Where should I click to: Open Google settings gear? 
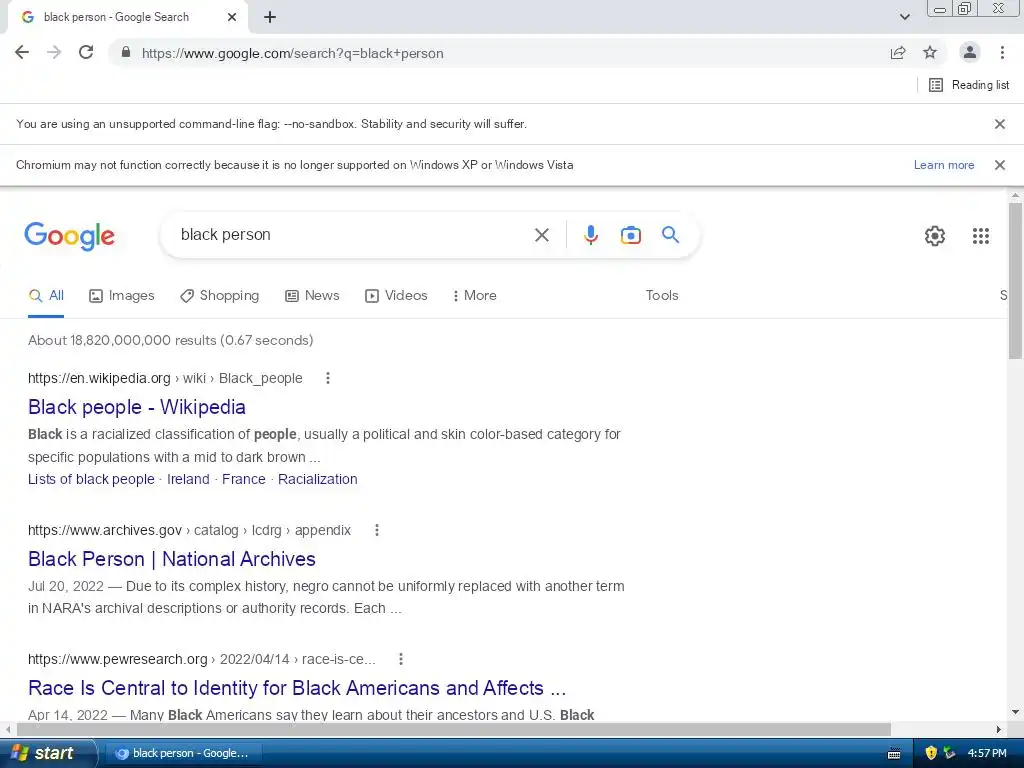click(x=935, y=236)
